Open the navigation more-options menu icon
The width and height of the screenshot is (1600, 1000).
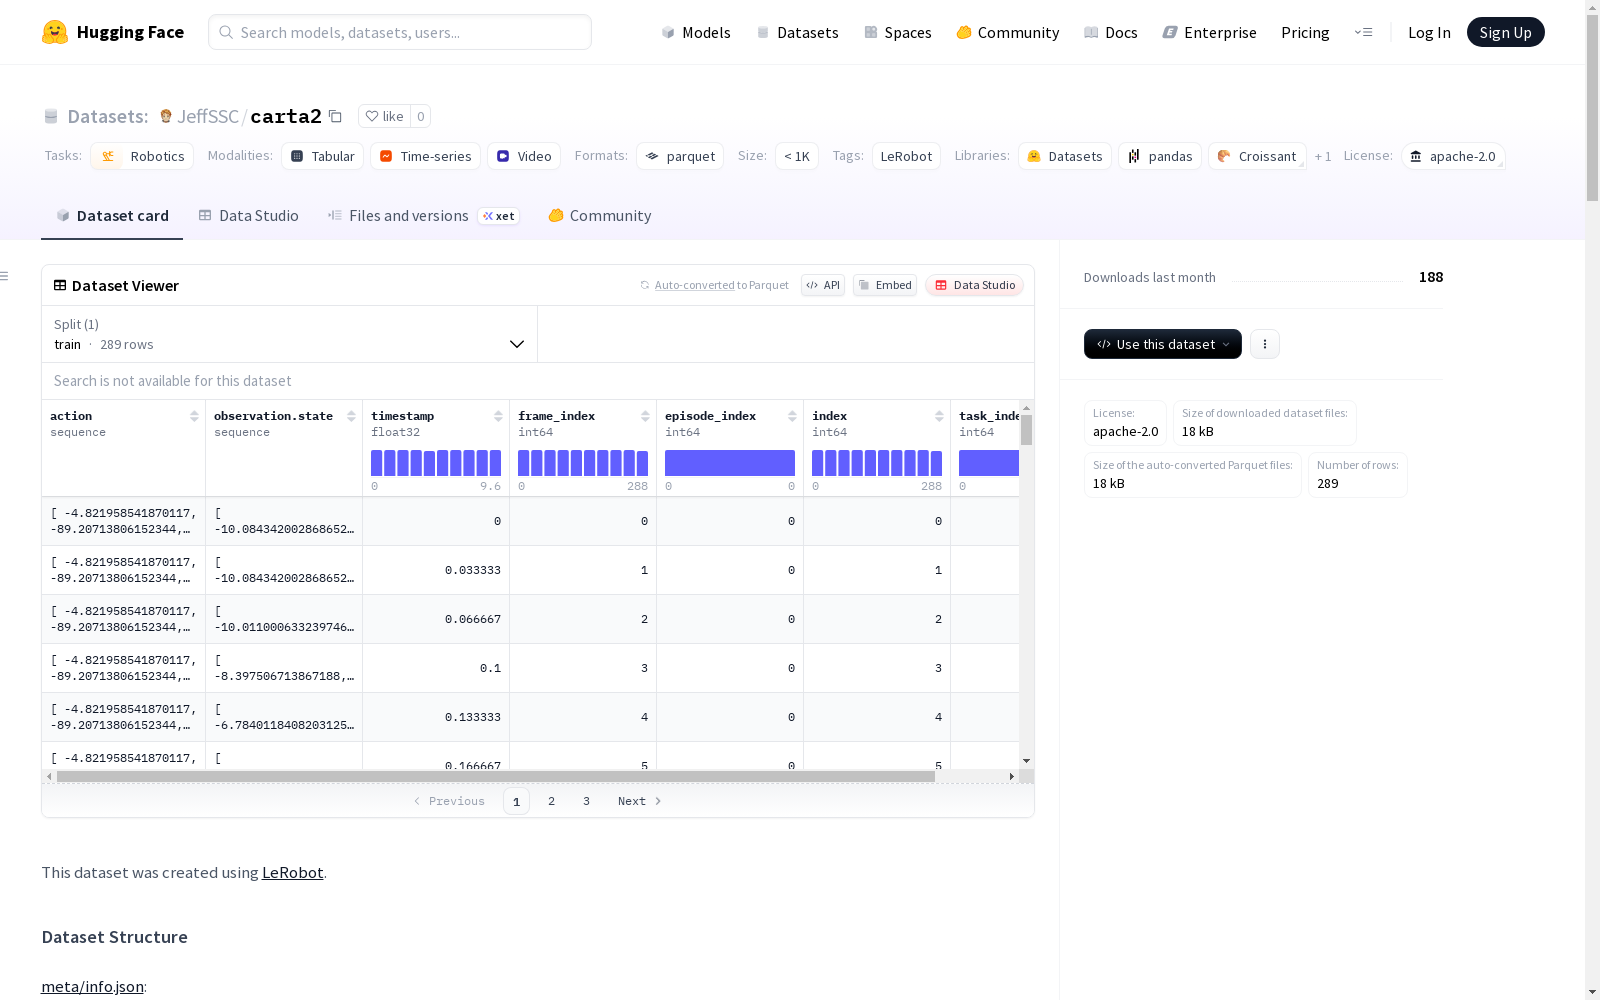pos(1363,32)
